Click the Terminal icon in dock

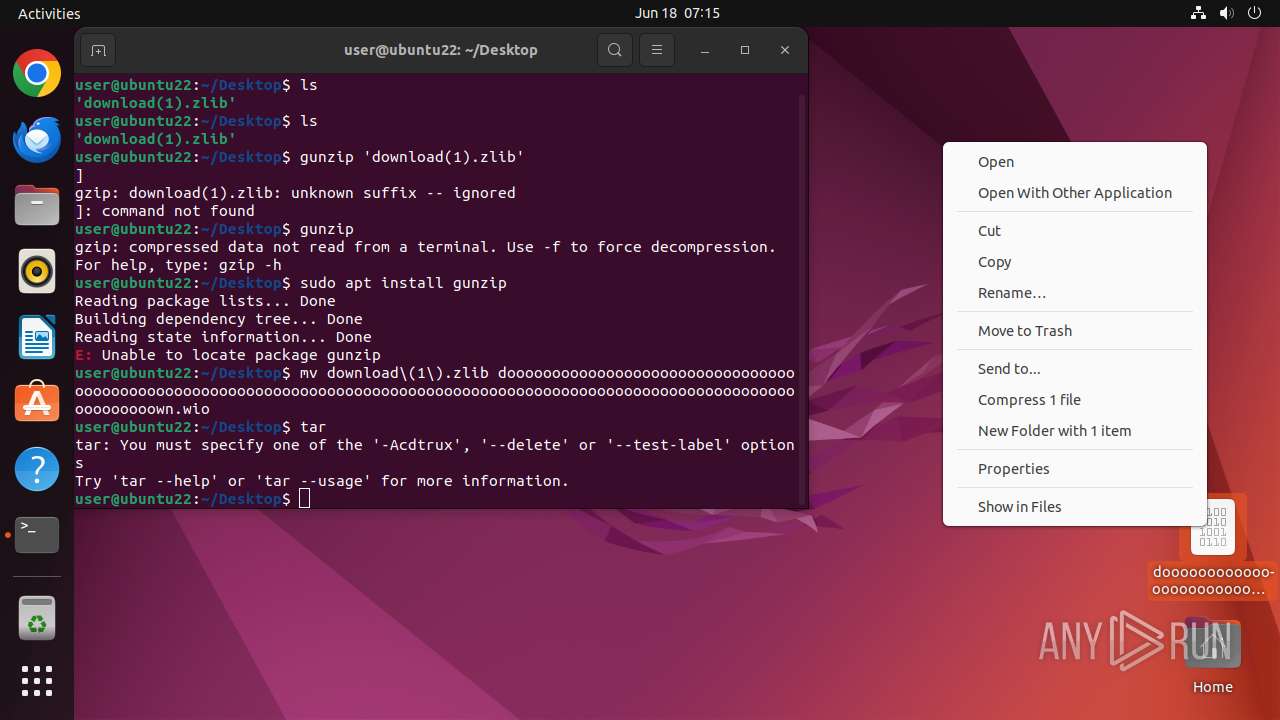click(x=37, y=535)
